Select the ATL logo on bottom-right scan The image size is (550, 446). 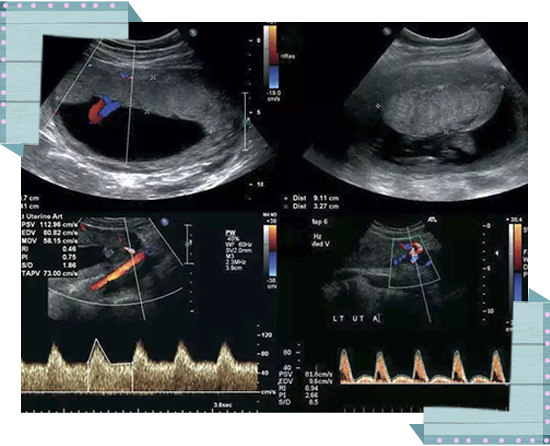pyautogui.click(x=431, y=220)
